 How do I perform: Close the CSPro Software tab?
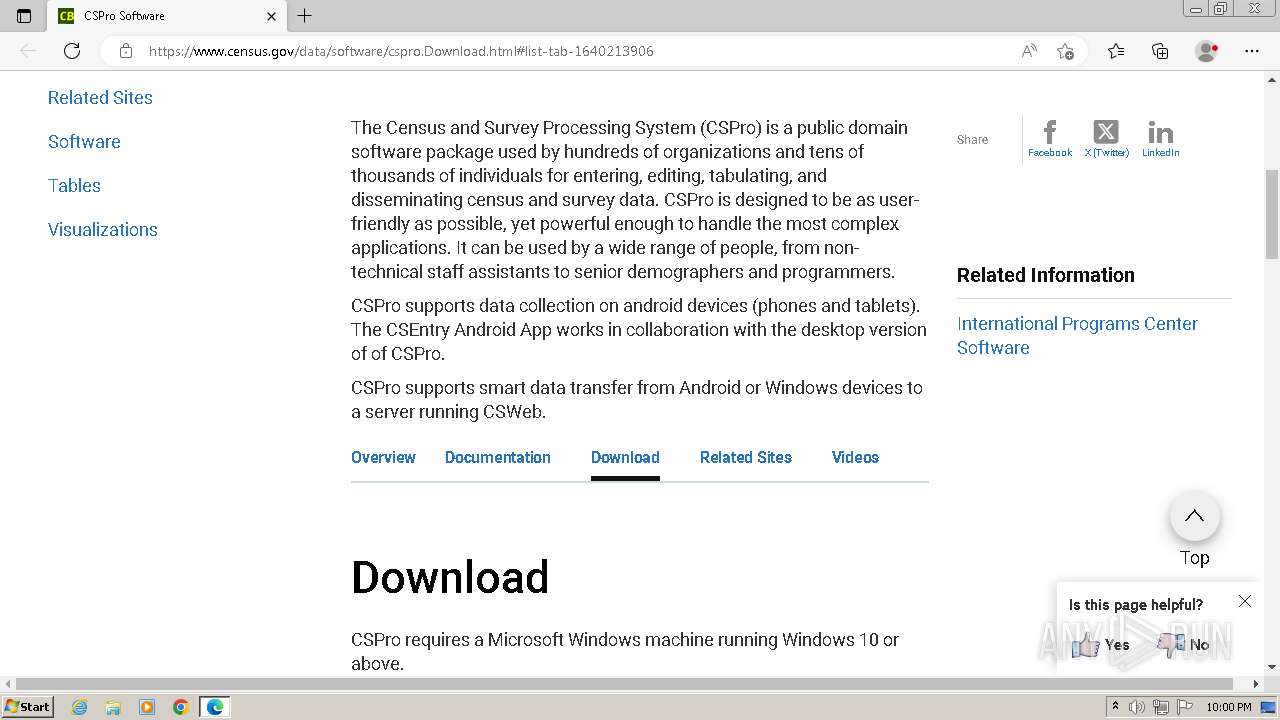click(271, 16)
